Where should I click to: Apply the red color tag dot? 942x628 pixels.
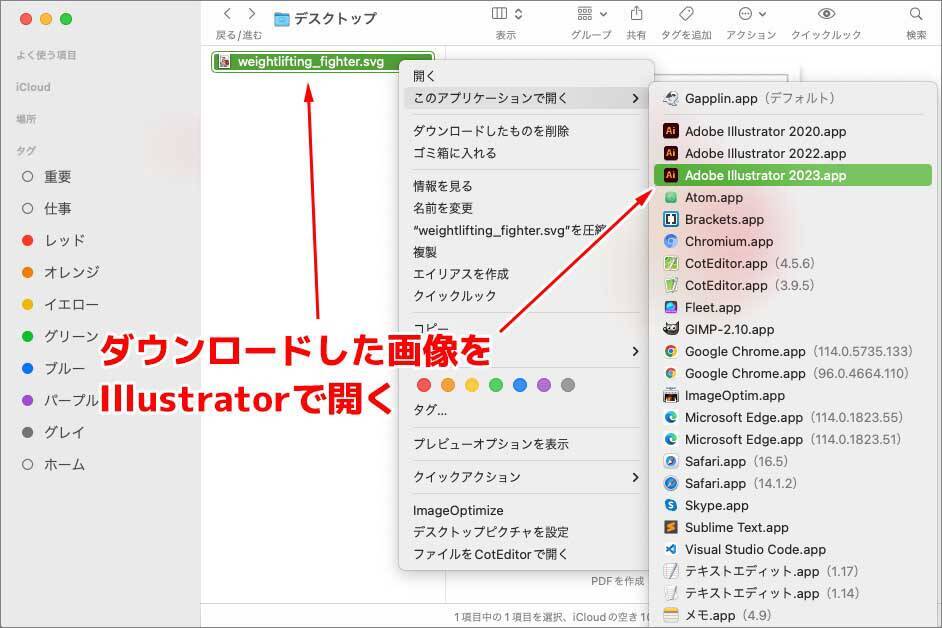(x=423, y=385)
